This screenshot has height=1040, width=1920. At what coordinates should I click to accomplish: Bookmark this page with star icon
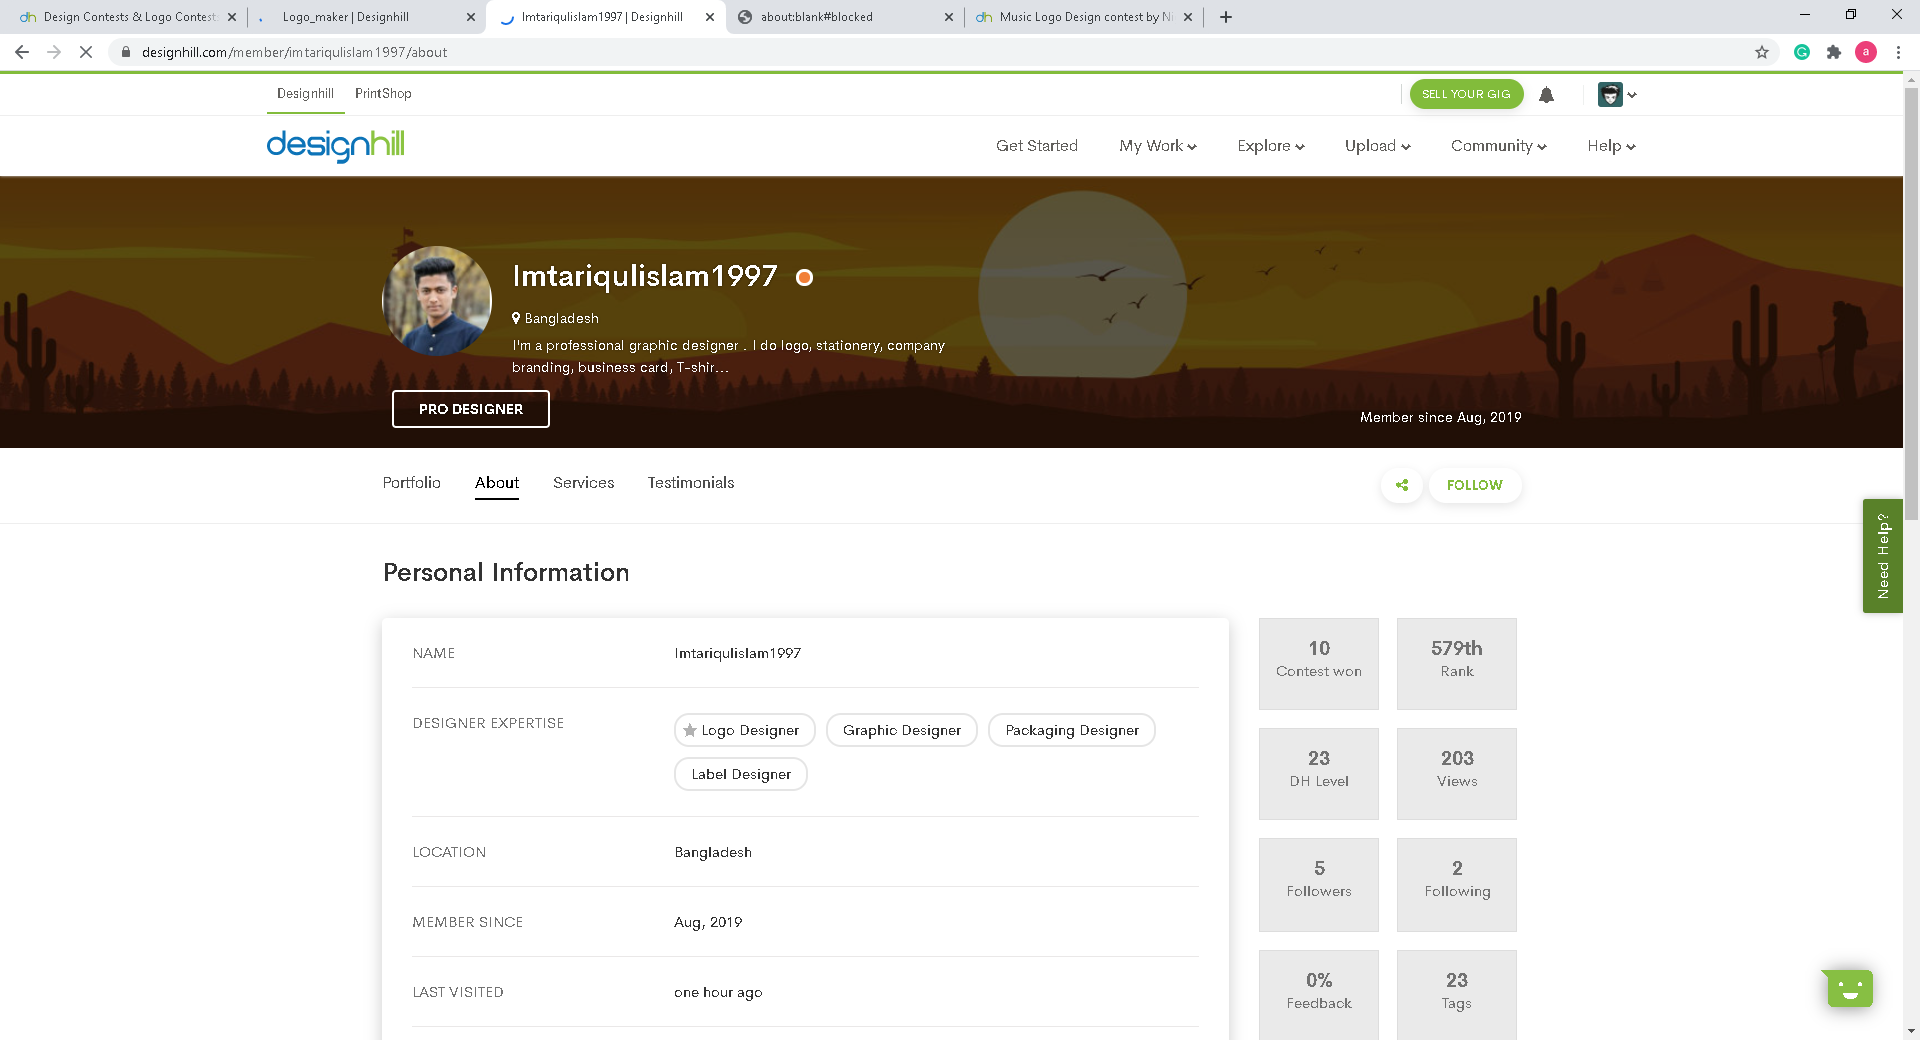(1762, 52)
